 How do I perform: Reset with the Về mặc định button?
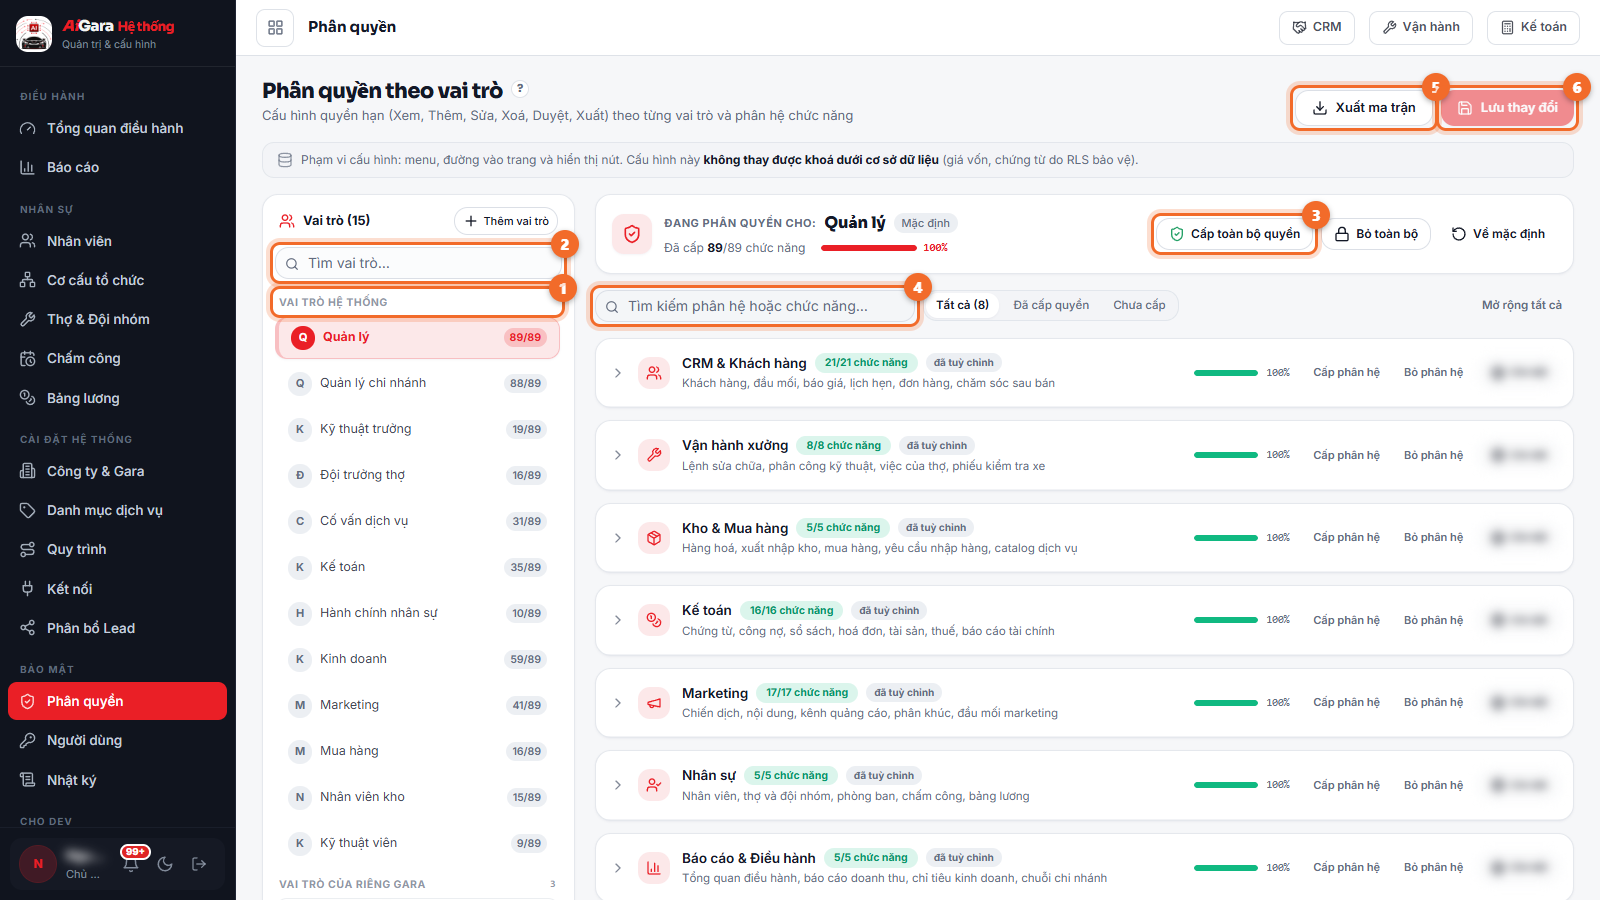coord(1498,234)
